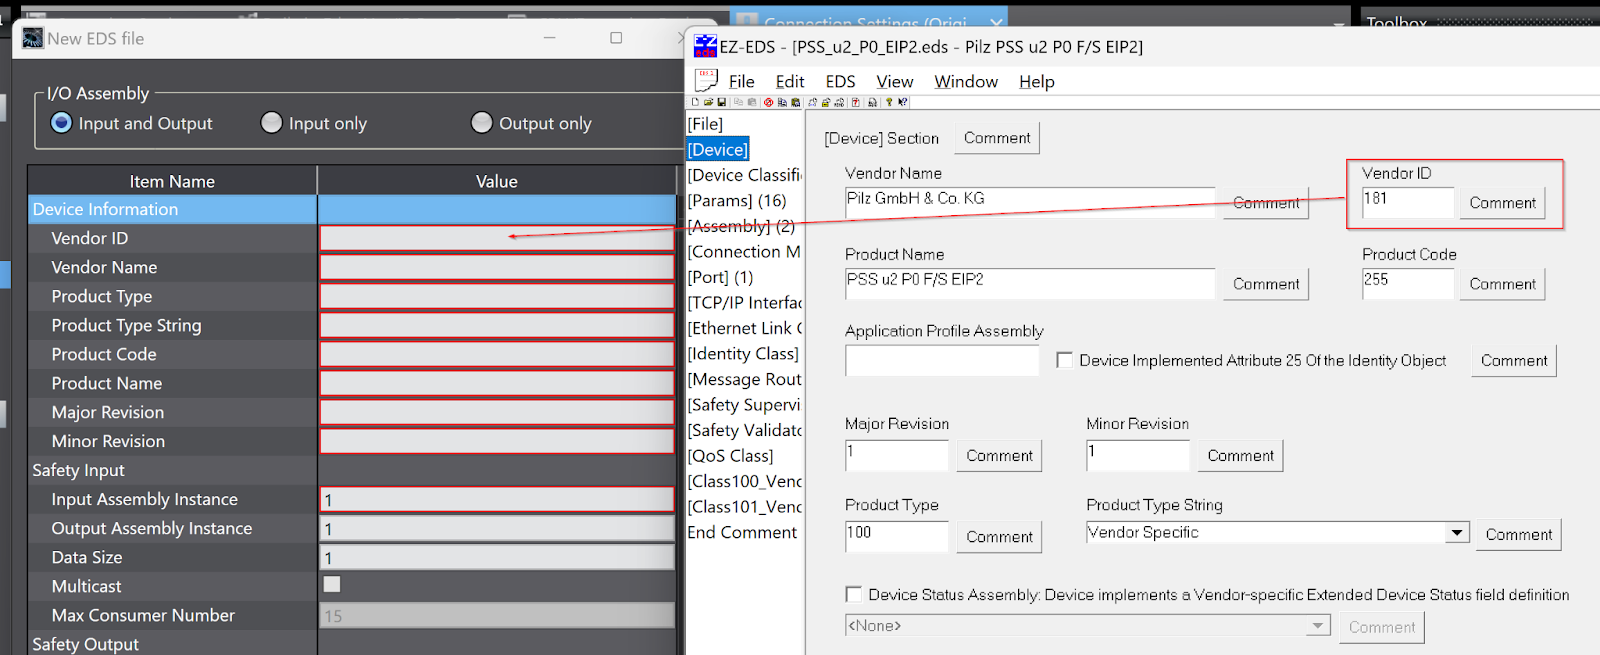Check Device Implemented Attribute 25 checkbox

(1064, 360)
